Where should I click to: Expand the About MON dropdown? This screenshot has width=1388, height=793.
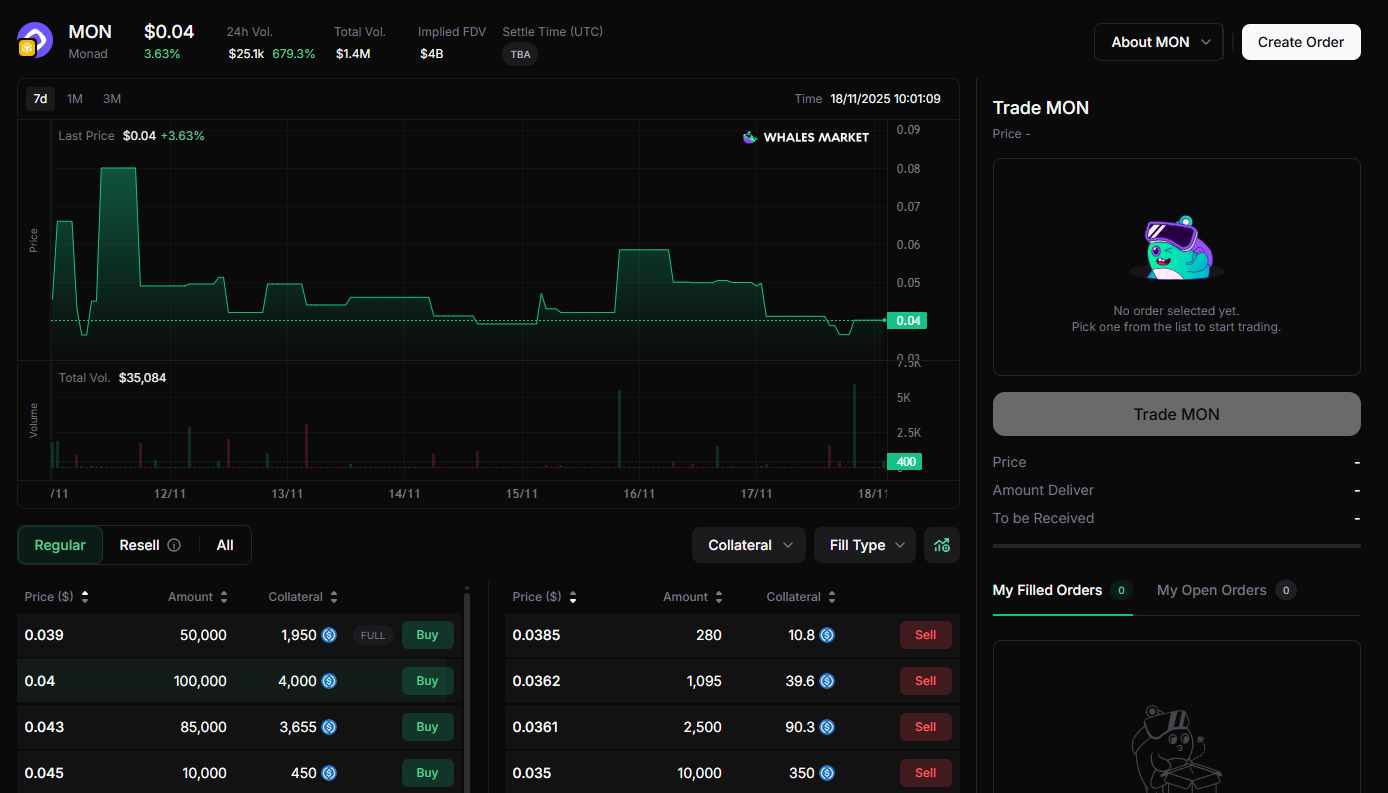(x=1158, y=42)
